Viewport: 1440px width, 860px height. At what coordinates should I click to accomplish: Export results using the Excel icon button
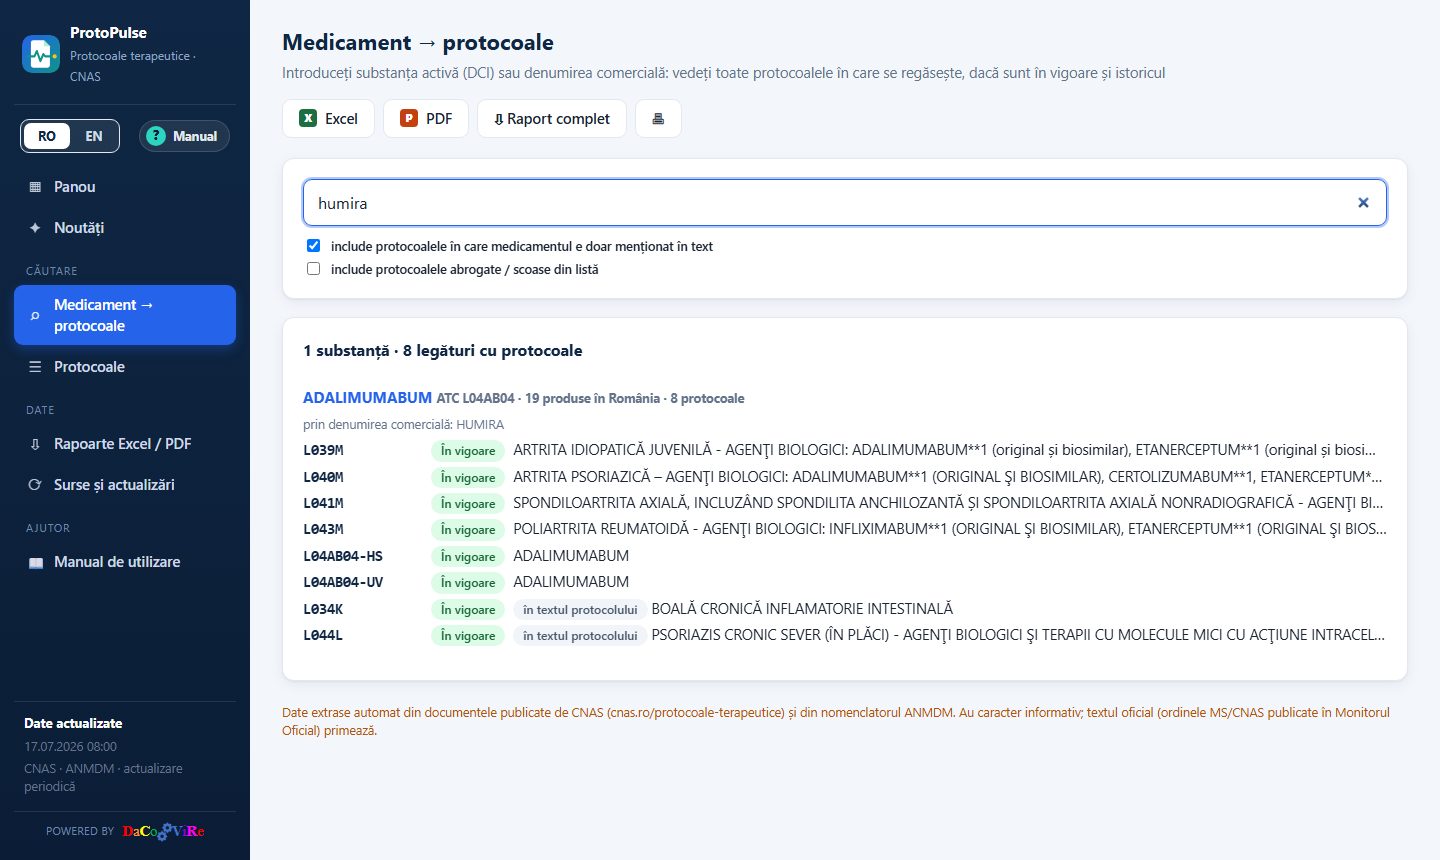pyautogui.click(x=328, y=118)
